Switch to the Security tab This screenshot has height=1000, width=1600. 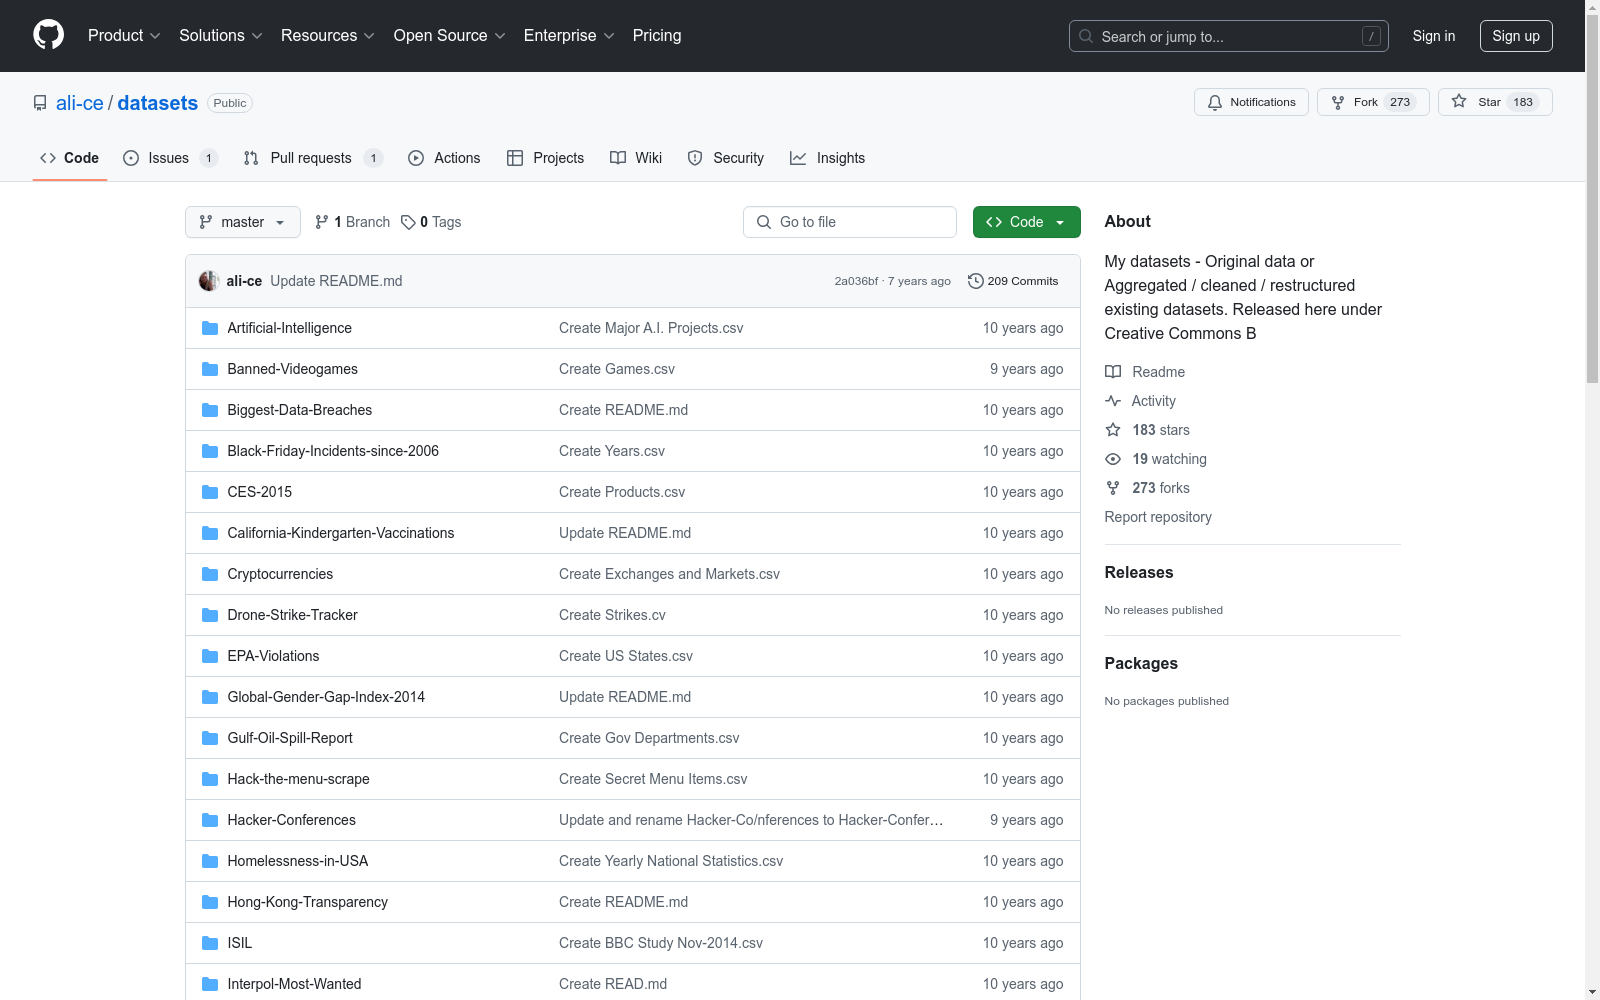(x=726, y=158)
